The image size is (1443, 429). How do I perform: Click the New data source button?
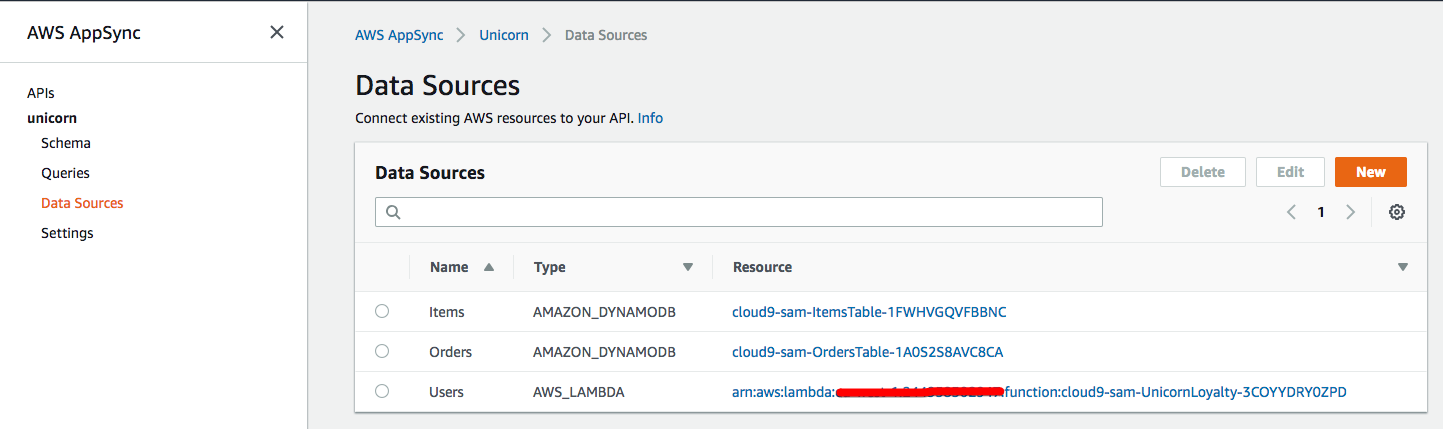click(x=1370, y=172)
